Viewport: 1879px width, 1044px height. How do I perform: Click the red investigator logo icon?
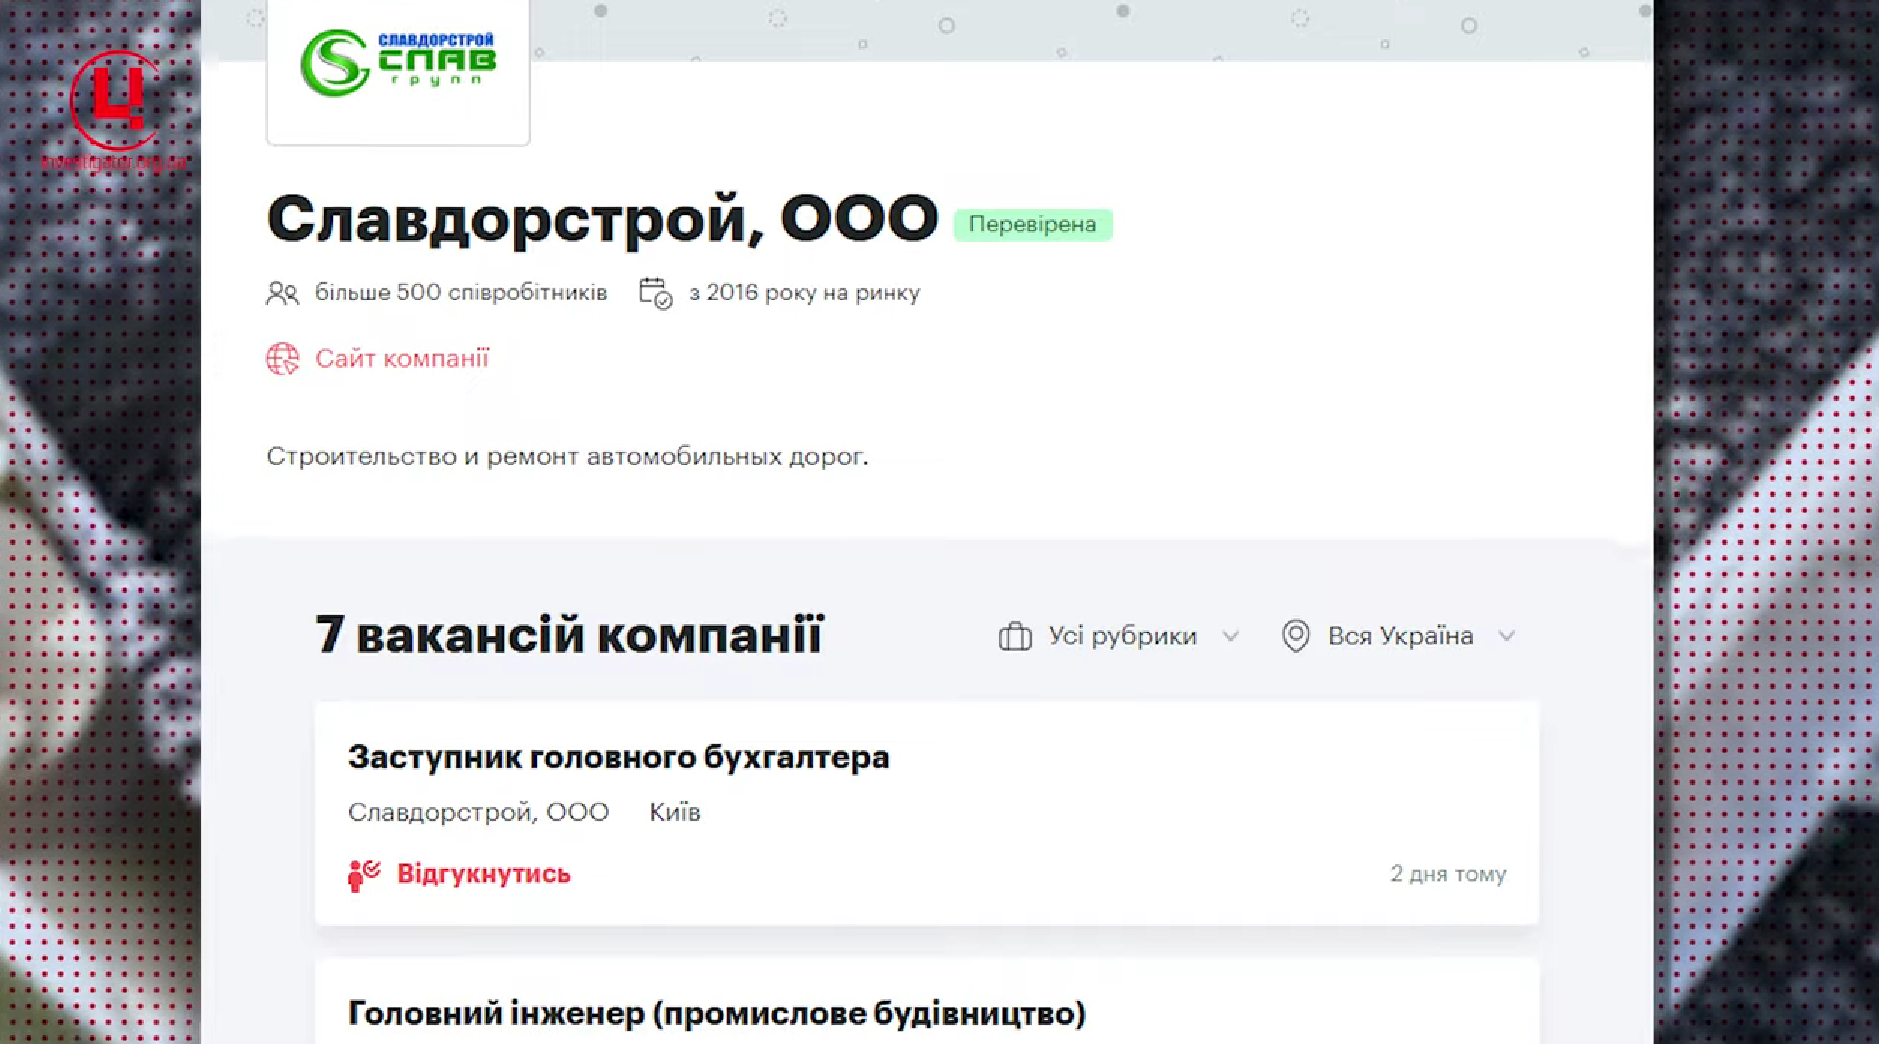[x=115, y=100]
